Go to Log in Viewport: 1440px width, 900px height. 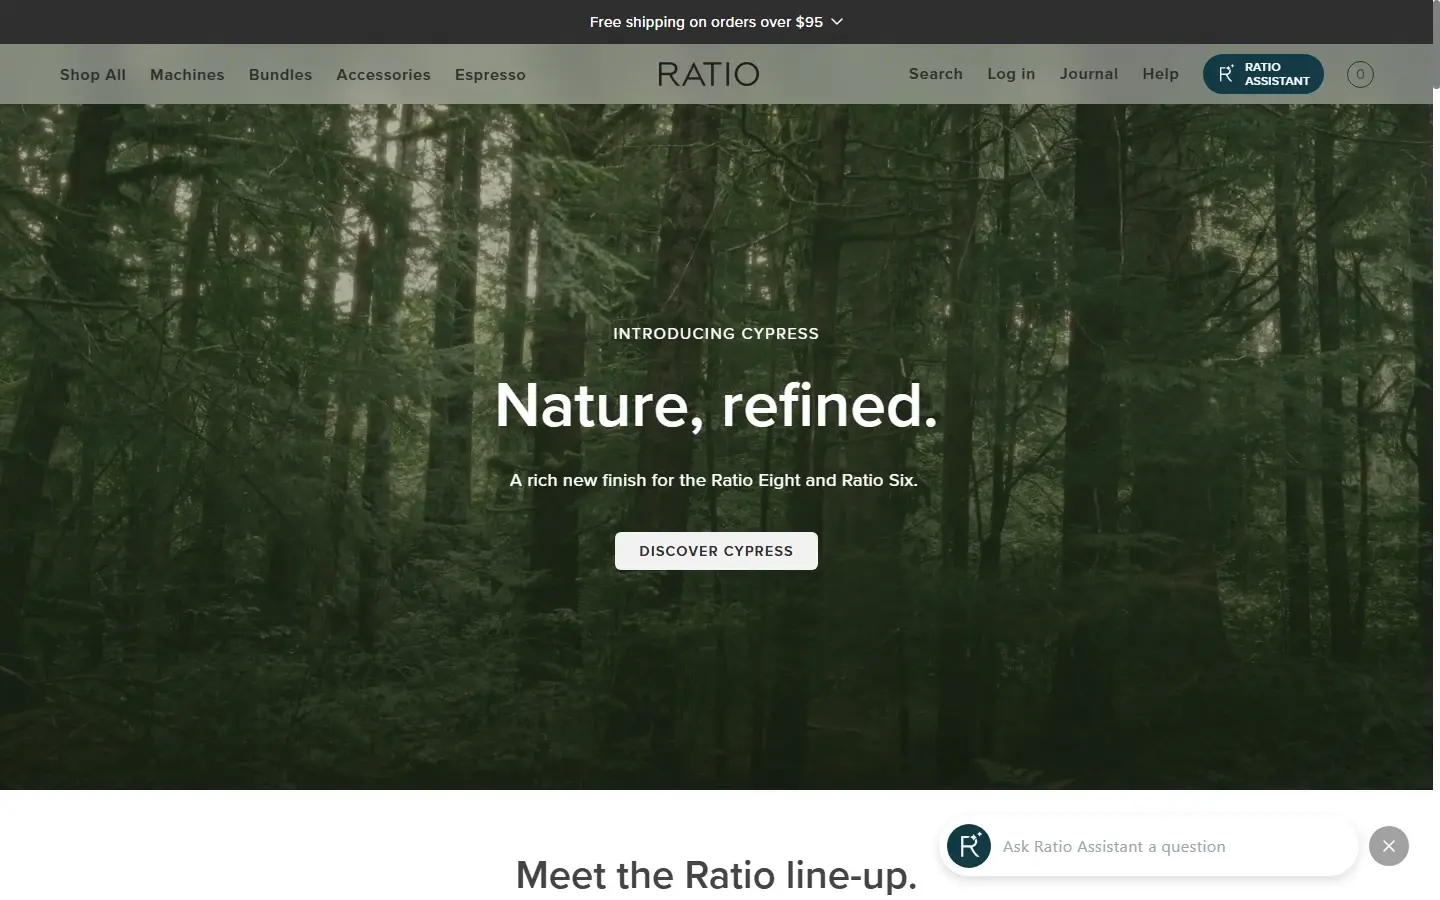(1011, 74)
